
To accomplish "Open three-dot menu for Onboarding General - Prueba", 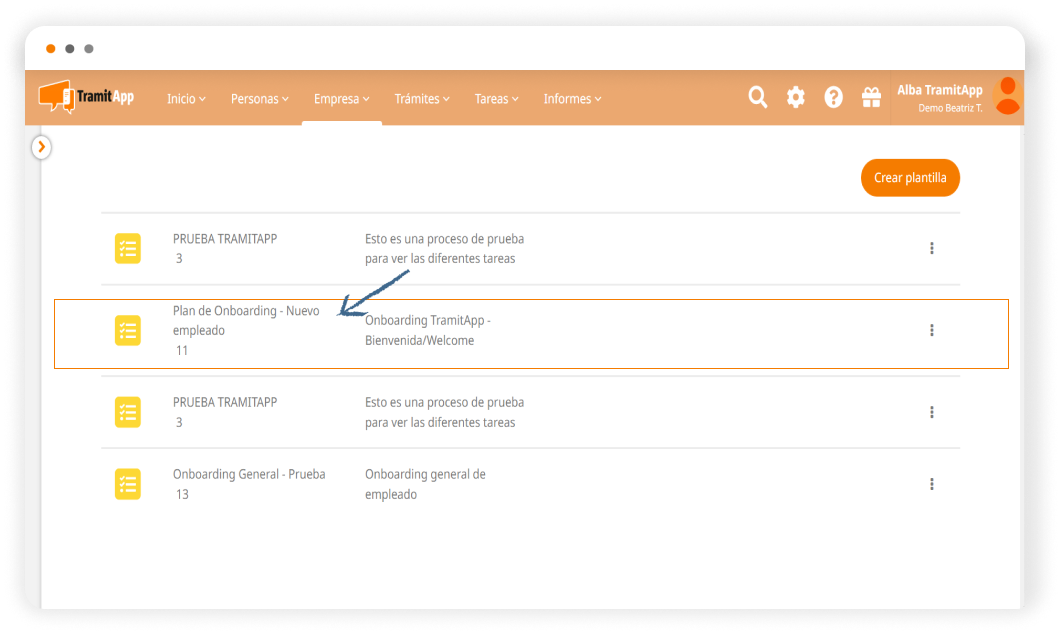I will (931, 484).
